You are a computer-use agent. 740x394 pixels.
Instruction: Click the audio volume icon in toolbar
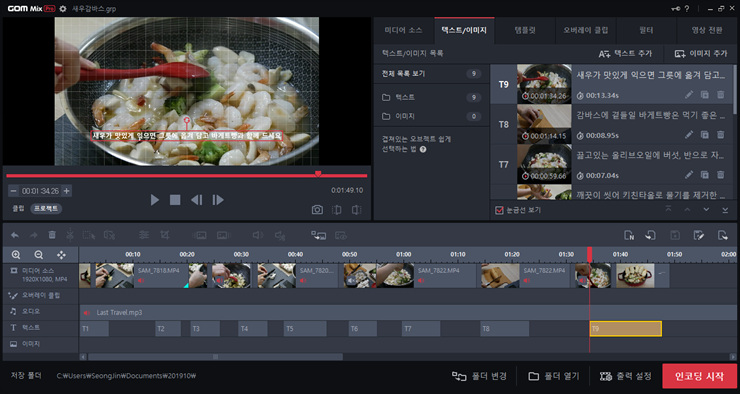257,235
